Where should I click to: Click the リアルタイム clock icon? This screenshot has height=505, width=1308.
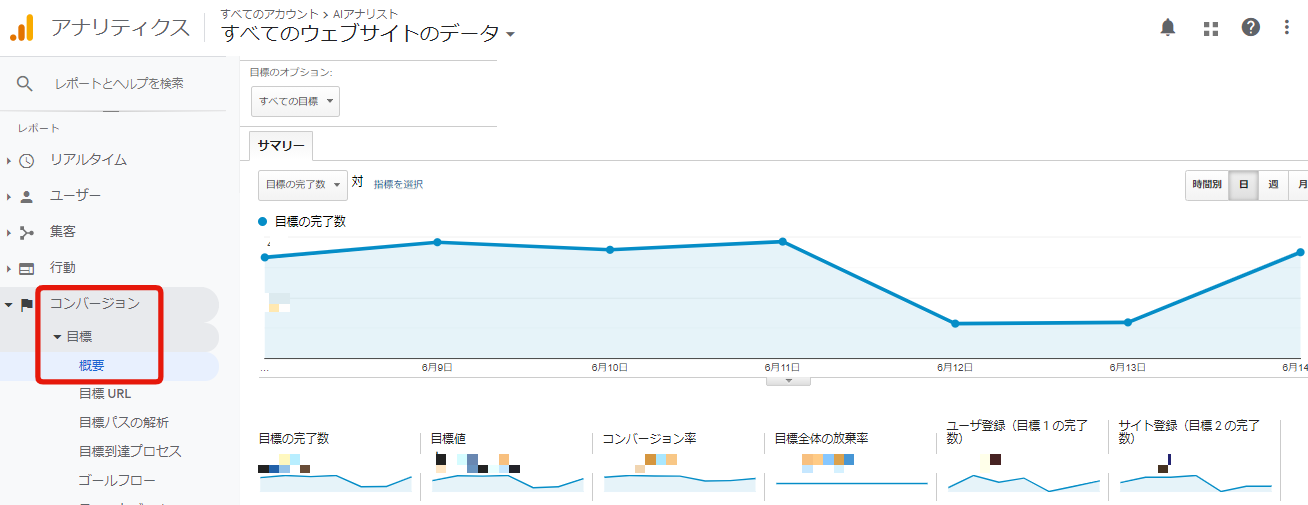tap(27, 160)
